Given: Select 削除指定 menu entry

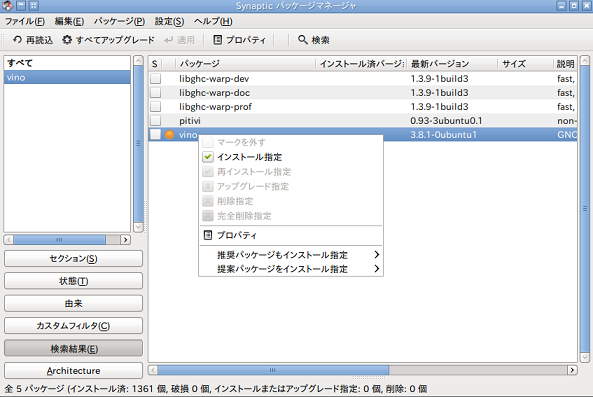Looking at the screenshot, I should point(290,201).
